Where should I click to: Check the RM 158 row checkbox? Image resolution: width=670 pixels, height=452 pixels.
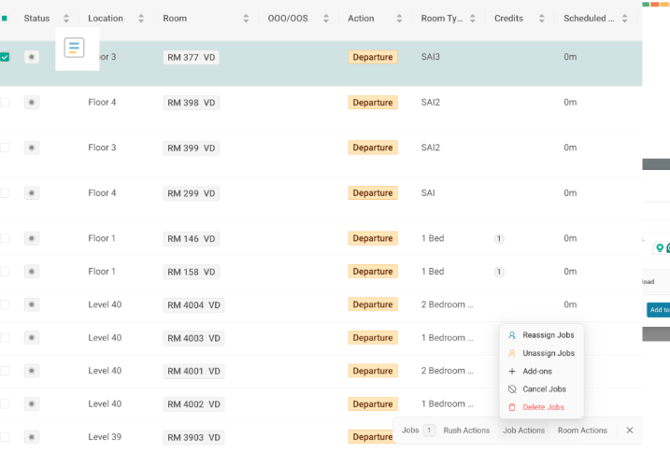click(5, 271)
